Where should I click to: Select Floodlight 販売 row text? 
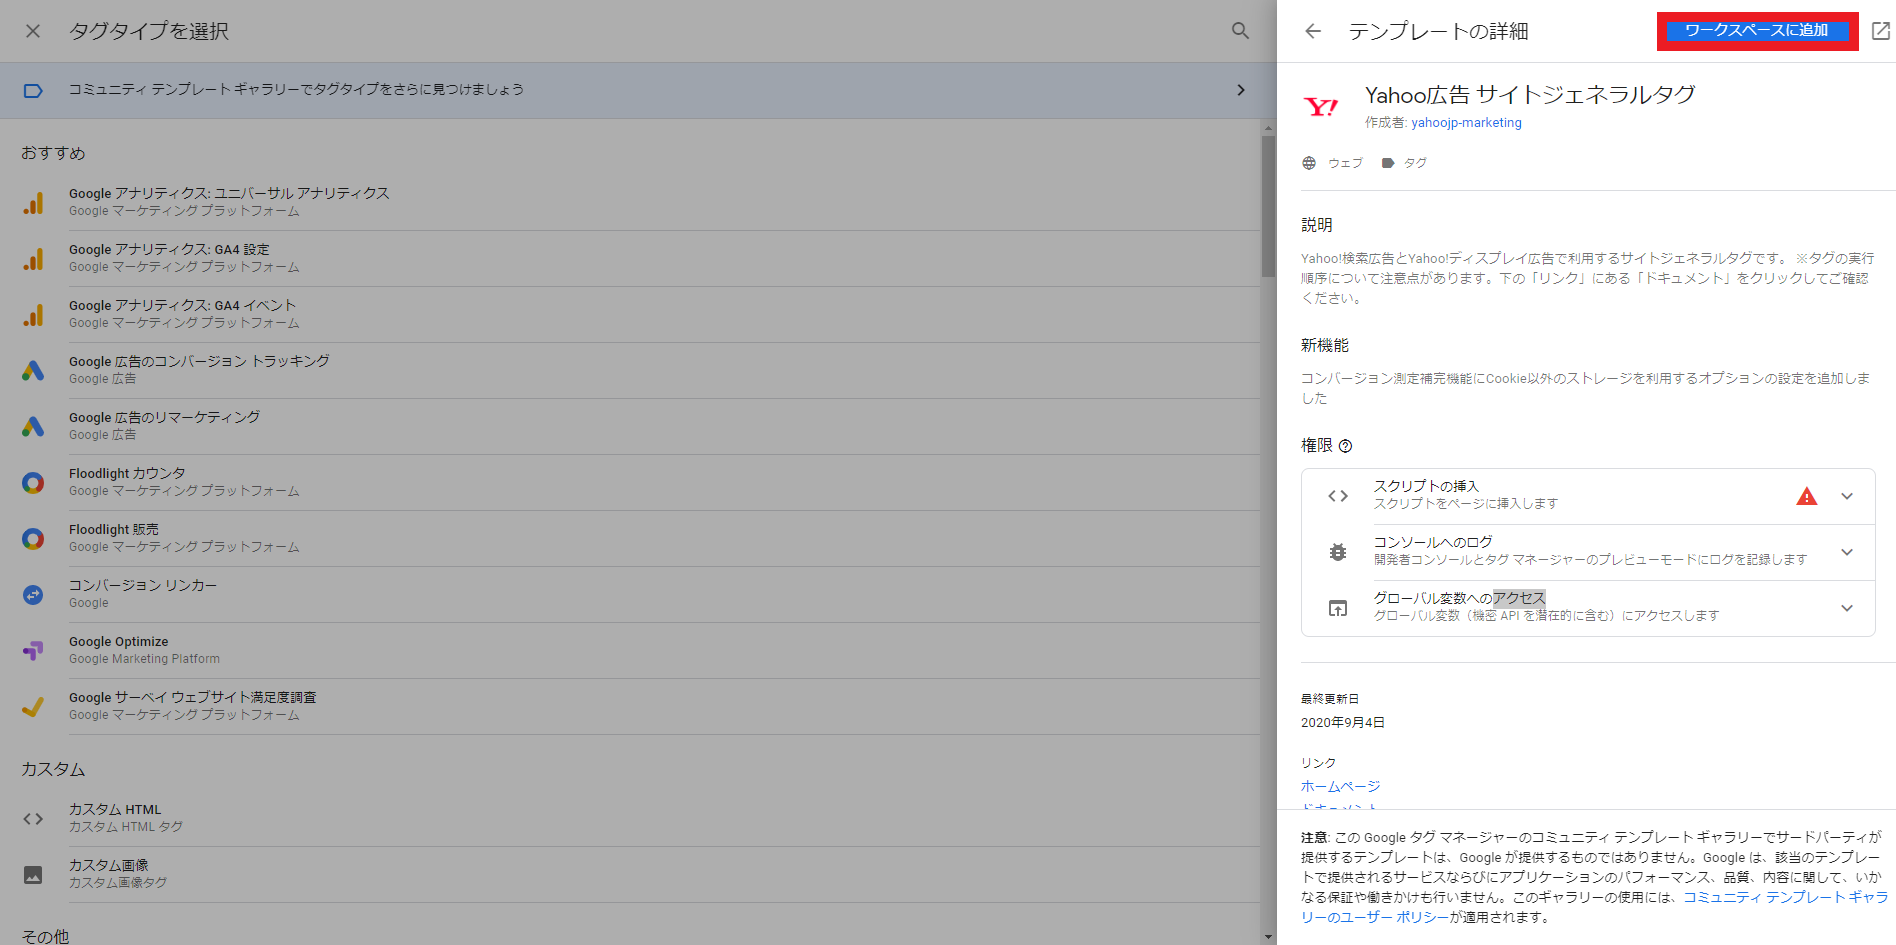point(114,530)
